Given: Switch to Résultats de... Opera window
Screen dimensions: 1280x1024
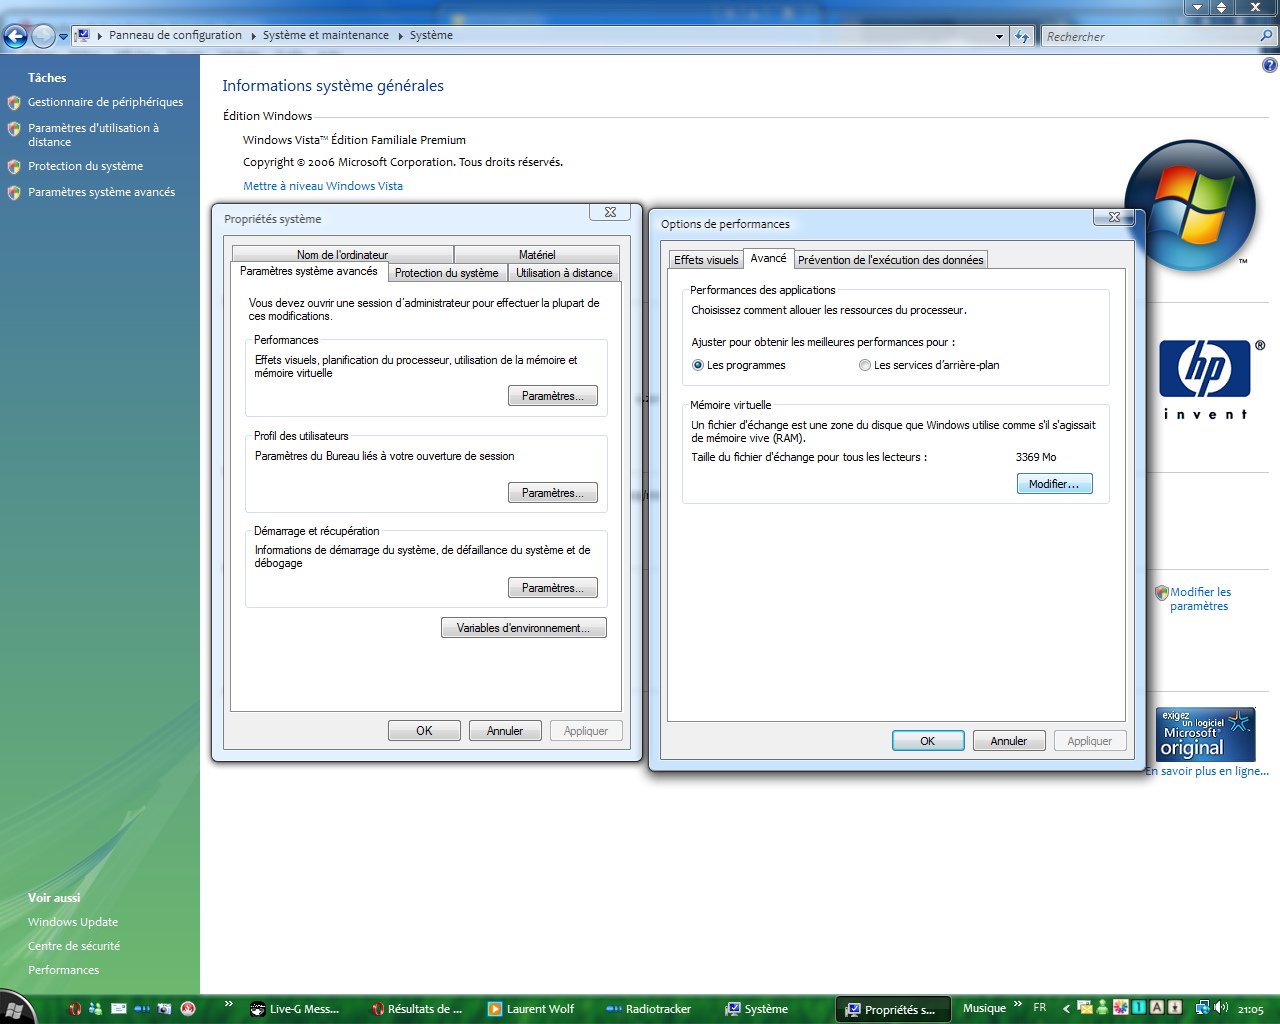Looking at the screenshot, I should coord(416,1009).
